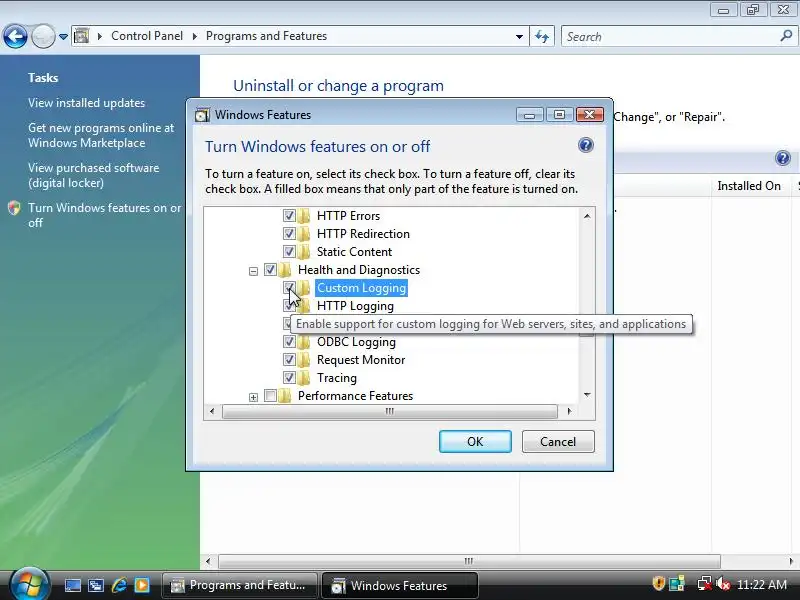
Task: Click the Windows Features title bar icon
Action: (x=203, y=115)
